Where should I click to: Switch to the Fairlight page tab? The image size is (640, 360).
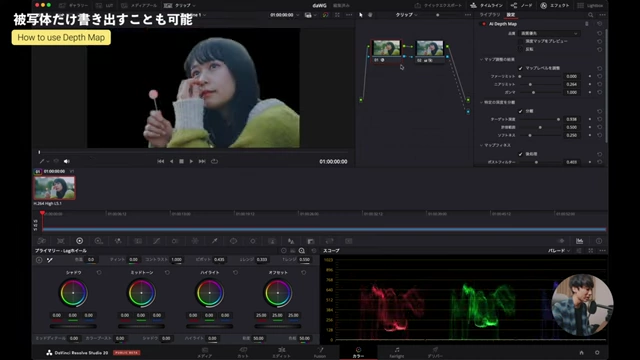click(x=397, y=352)
